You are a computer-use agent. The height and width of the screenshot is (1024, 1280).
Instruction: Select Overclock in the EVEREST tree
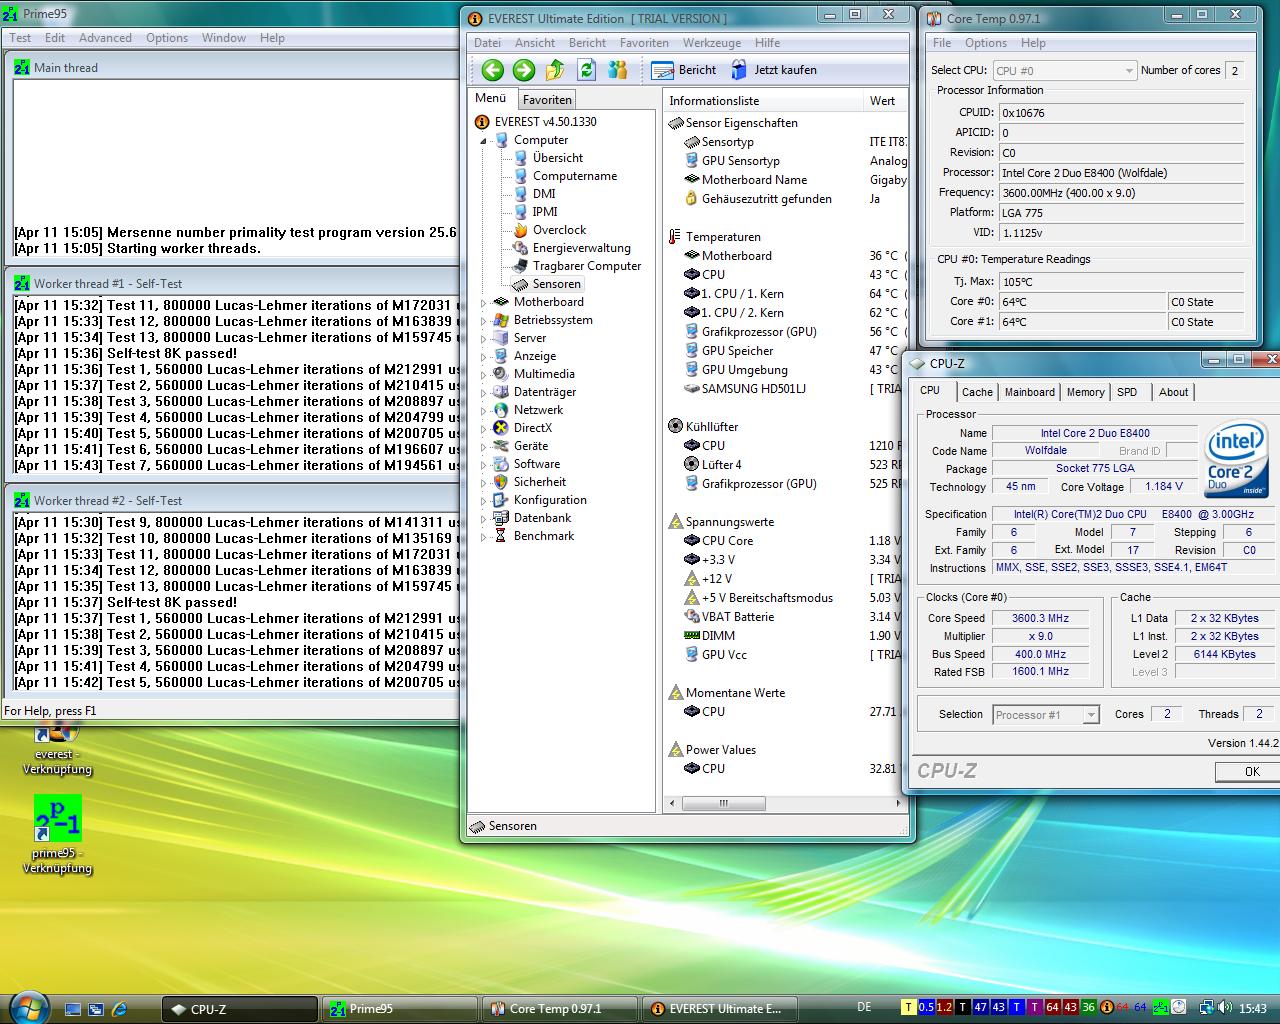(x=559, y=230)
